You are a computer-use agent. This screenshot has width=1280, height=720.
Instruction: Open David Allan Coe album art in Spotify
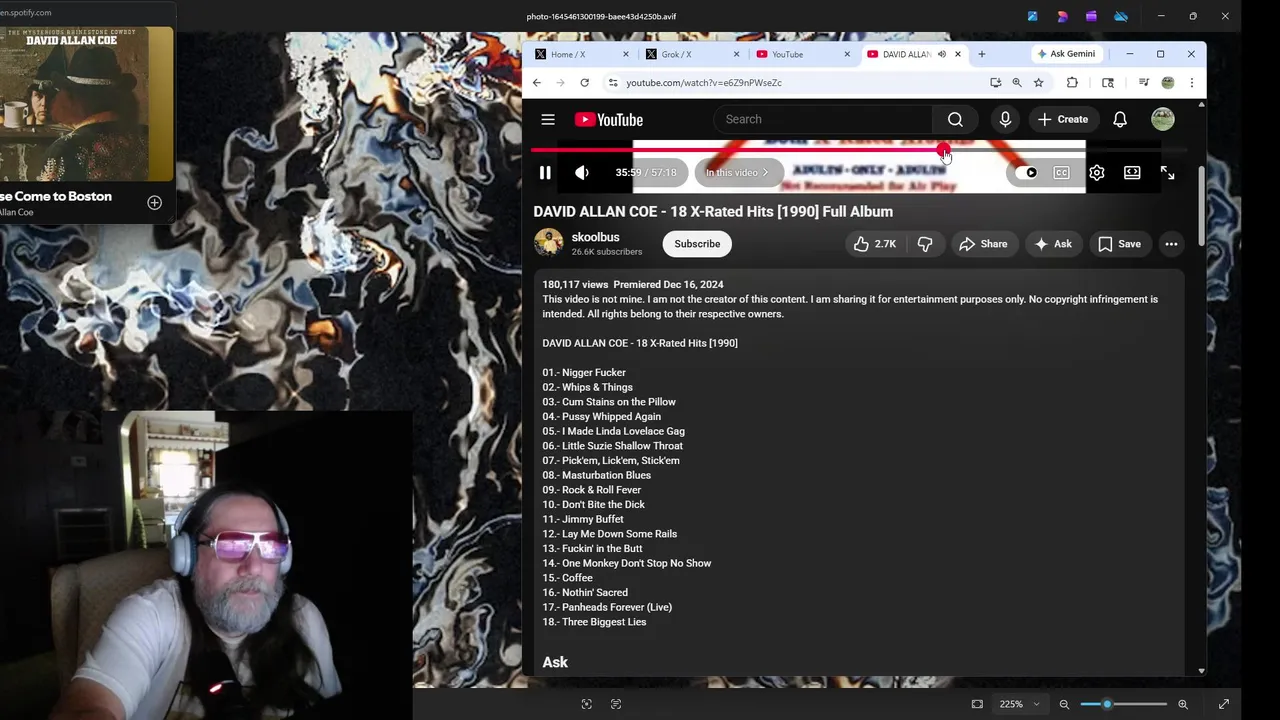(x=86, y=103)
